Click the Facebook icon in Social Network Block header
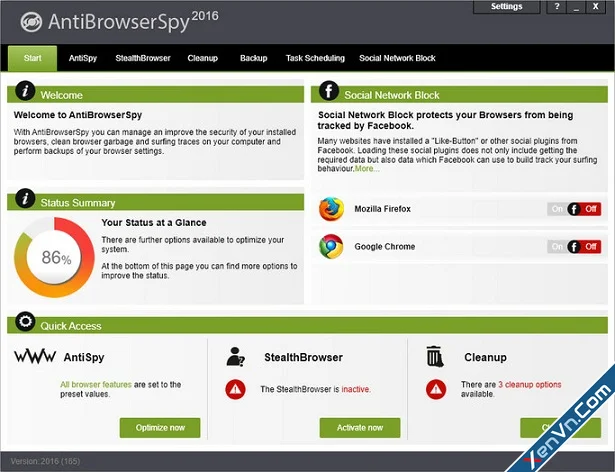Image resolution: width=615 pixels, height=472 pixels. coord(329,91)
